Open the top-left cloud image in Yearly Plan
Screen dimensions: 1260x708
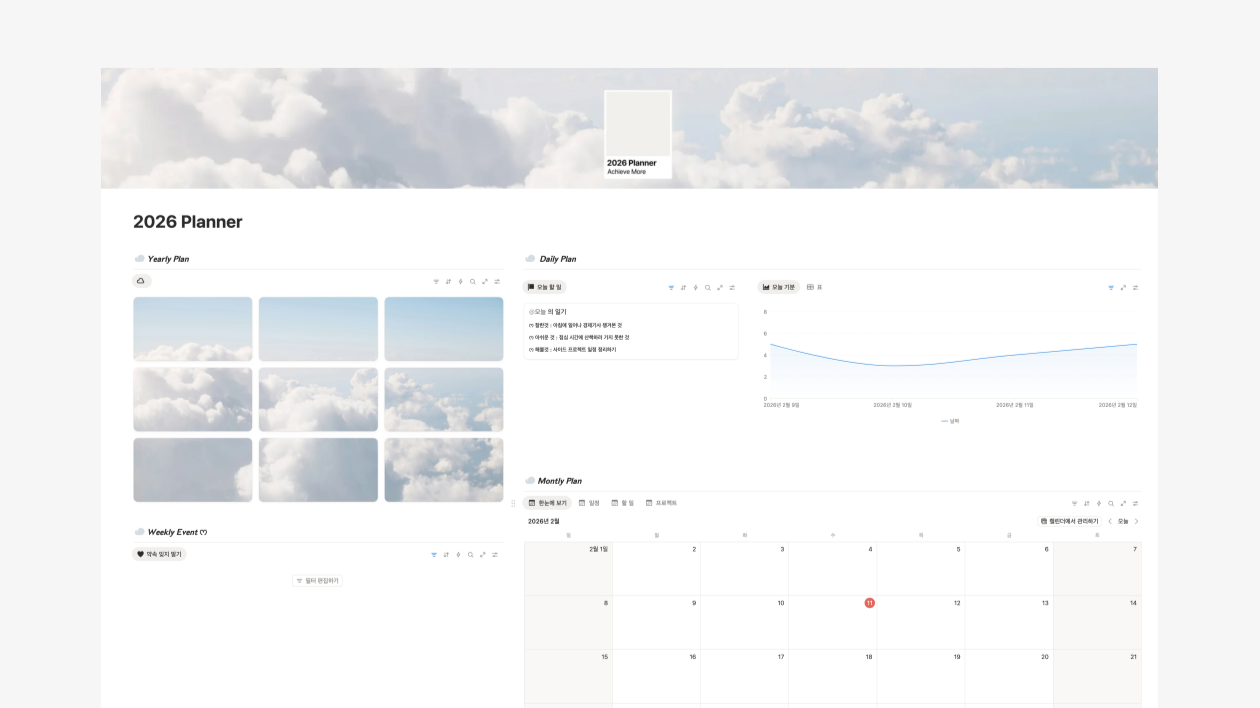click(x=193, y=329)
